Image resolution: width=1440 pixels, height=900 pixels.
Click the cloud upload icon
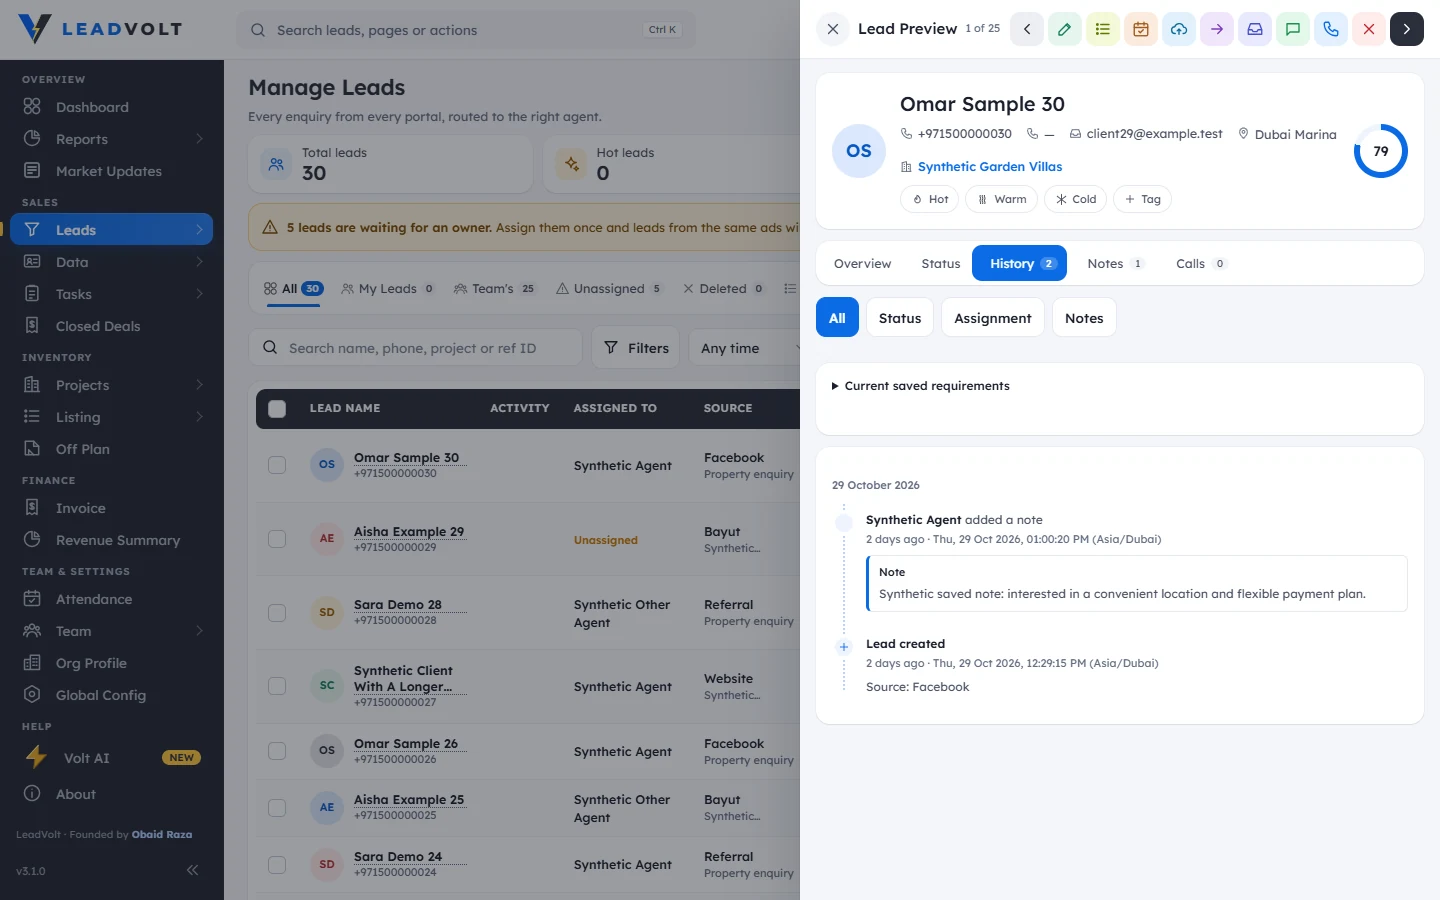pos(1179,29)
